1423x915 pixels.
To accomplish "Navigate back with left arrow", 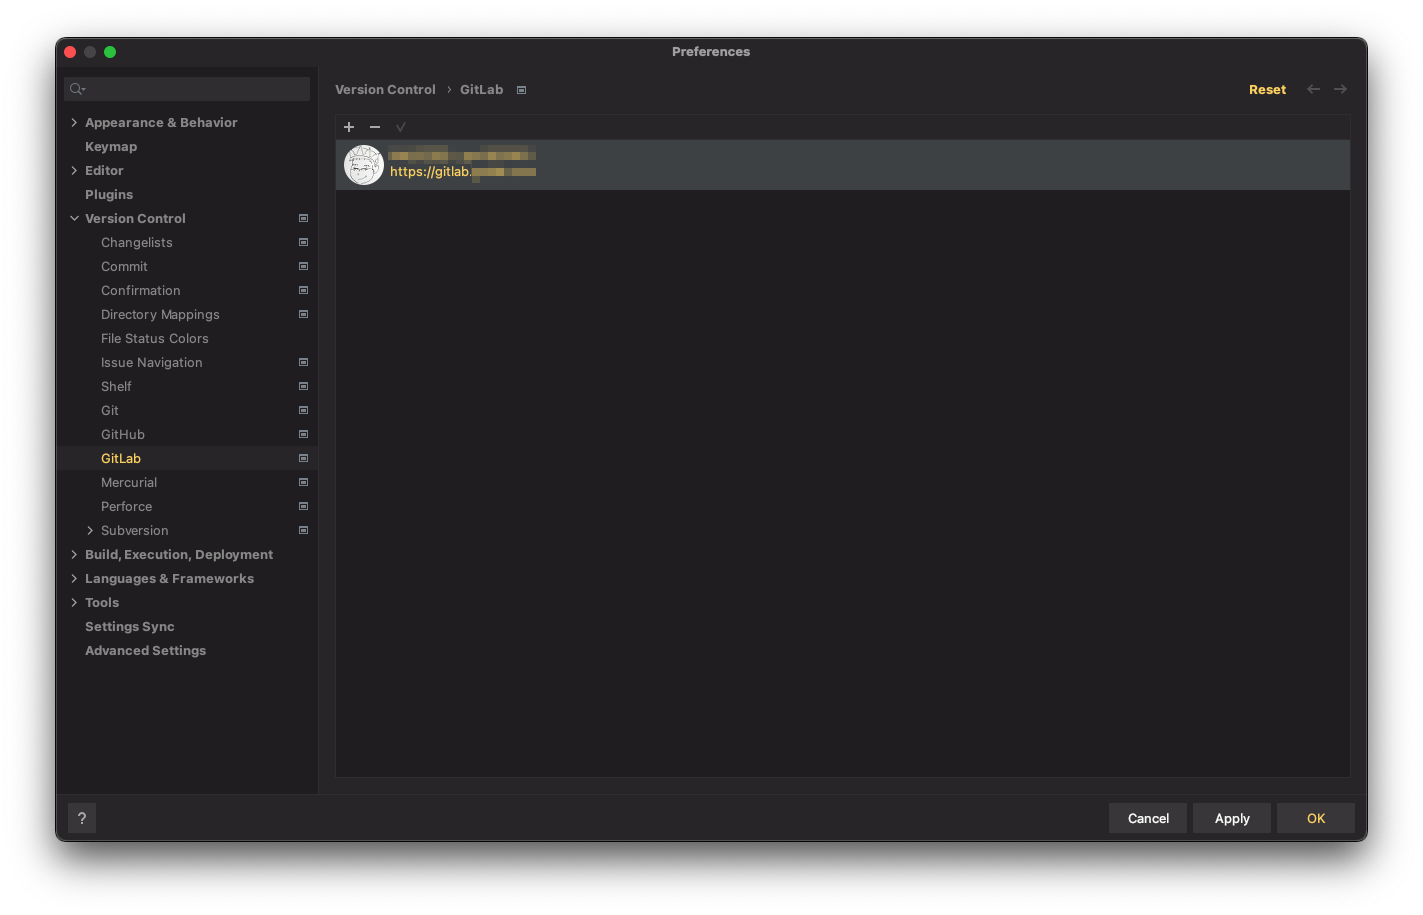I will click(x=1314, y=89).
